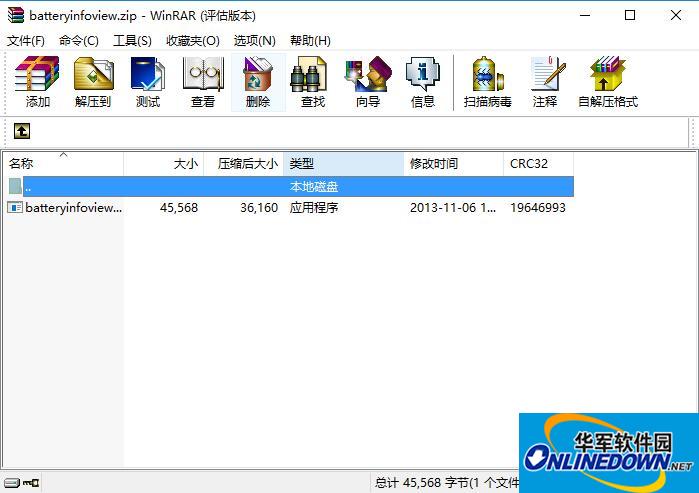Image resolution: width=699 pixels, height=493 pixels.
Task: Click the 解压到 (Extract To) icon
Action: 93,82
